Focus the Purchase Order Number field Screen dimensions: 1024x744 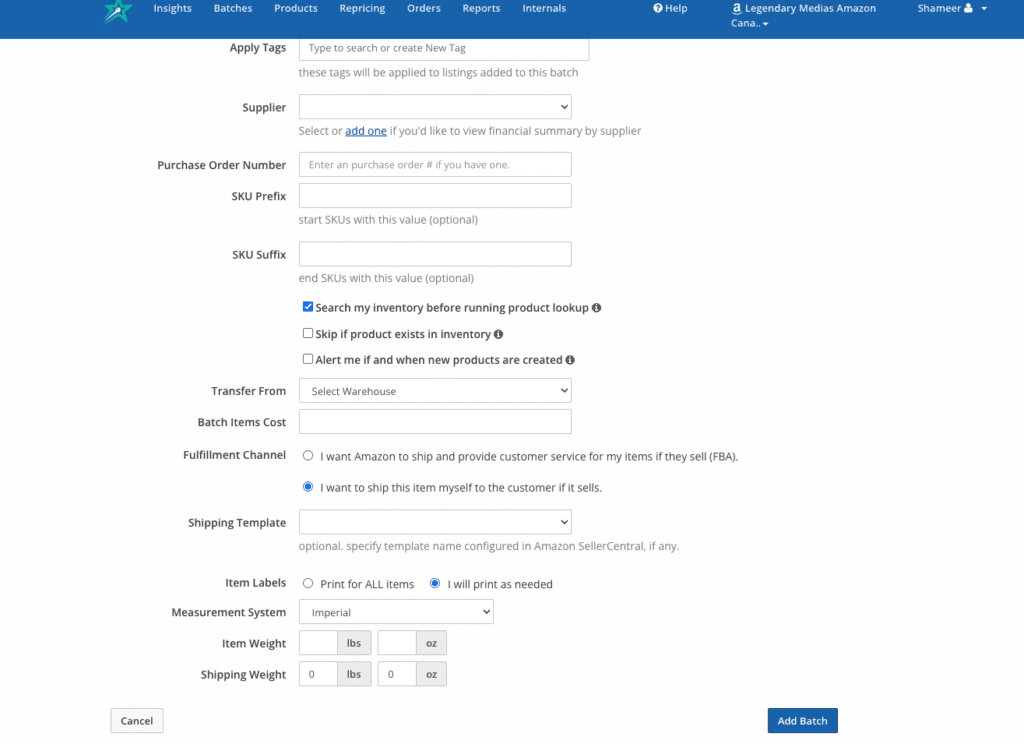(x=435, y=165)
